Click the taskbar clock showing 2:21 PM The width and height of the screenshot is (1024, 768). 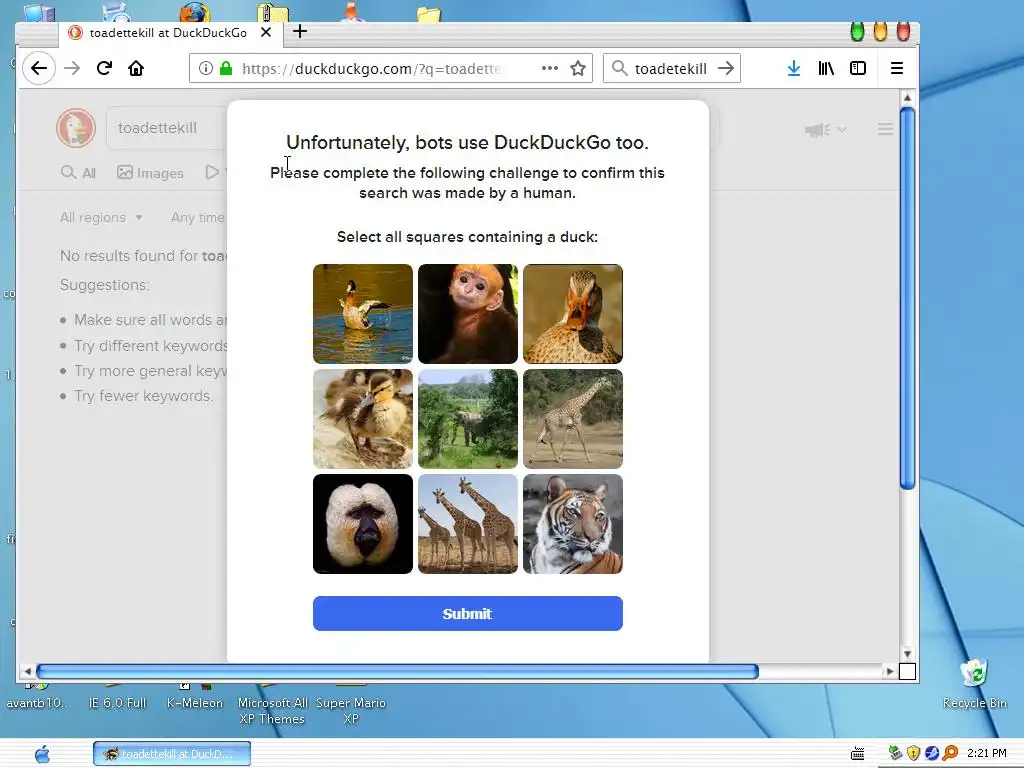coord(986,753)
